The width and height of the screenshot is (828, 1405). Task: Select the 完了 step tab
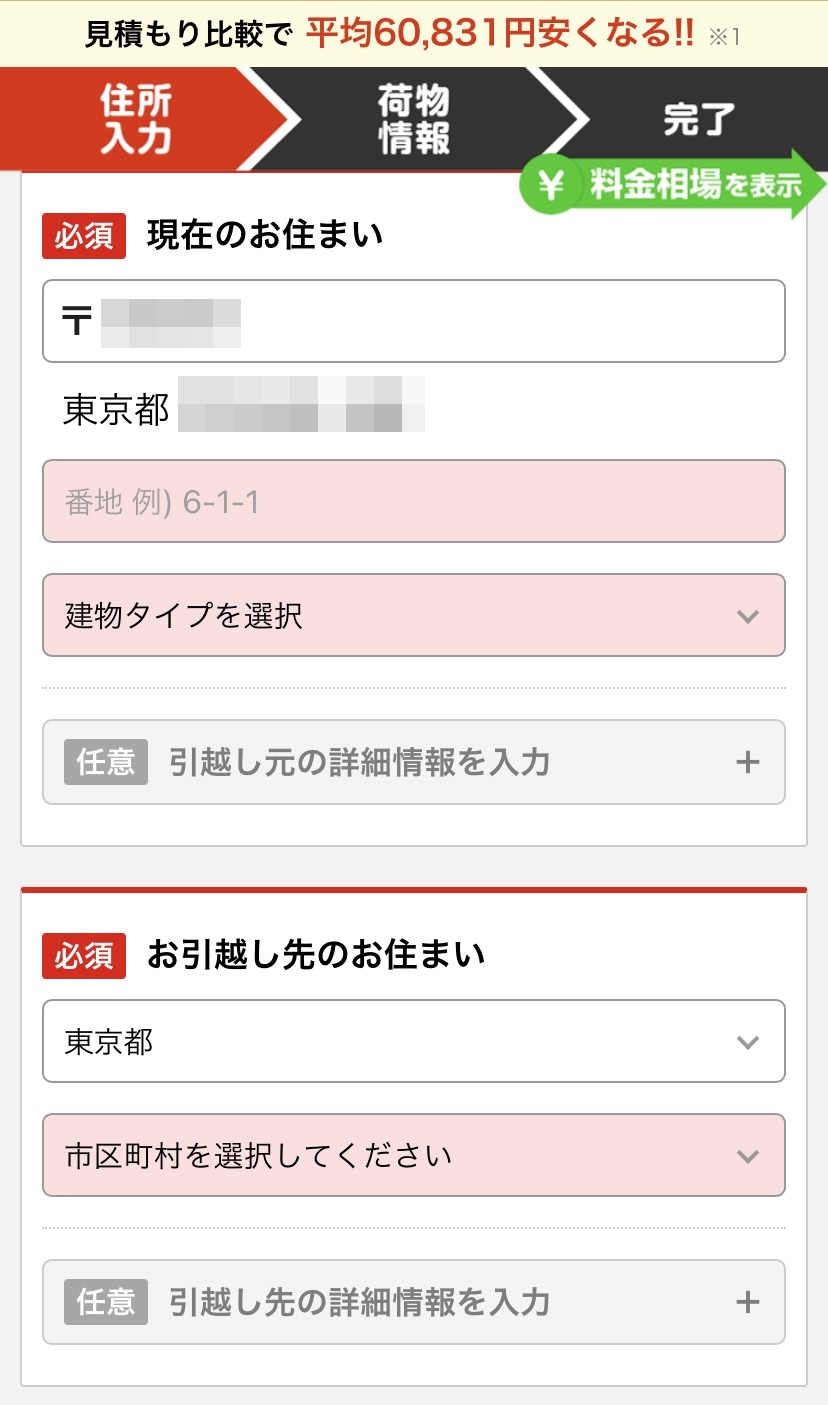(698, 119)
